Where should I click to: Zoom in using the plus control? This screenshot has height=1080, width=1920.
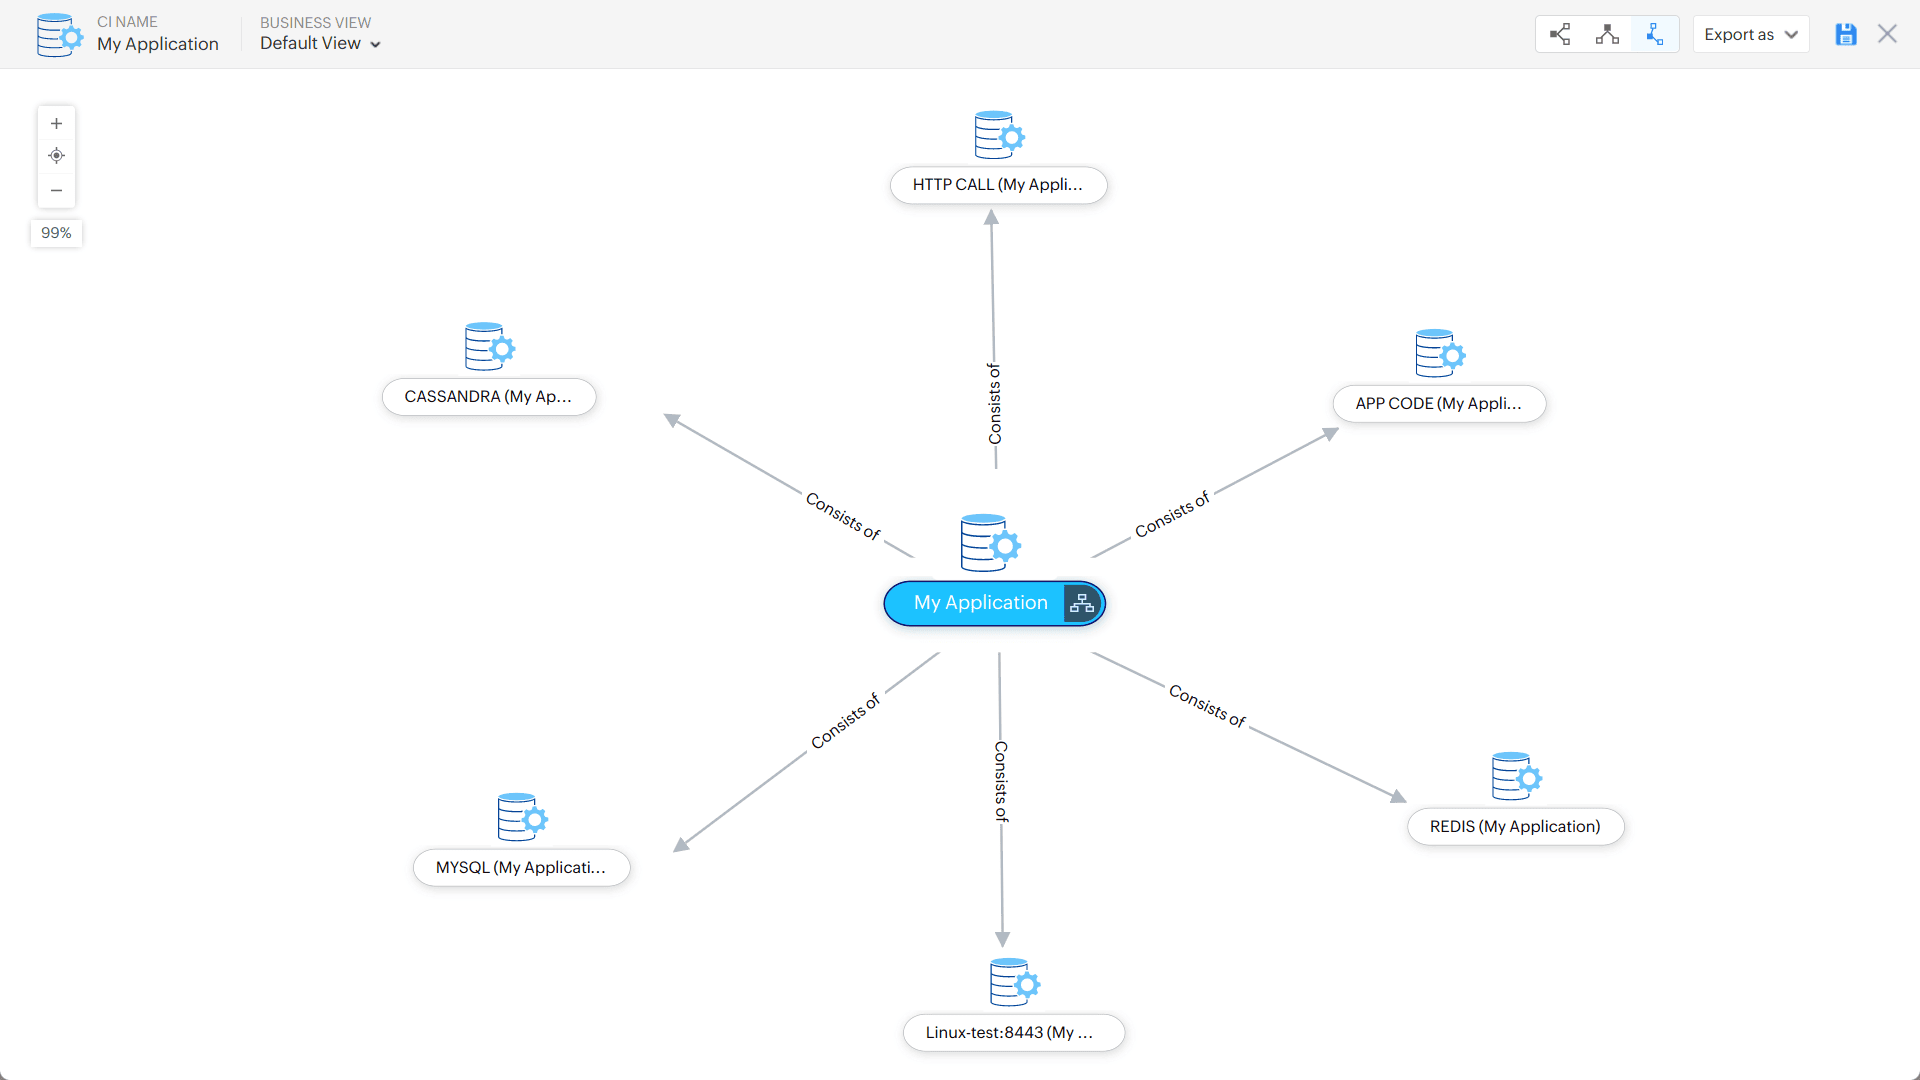56,123
